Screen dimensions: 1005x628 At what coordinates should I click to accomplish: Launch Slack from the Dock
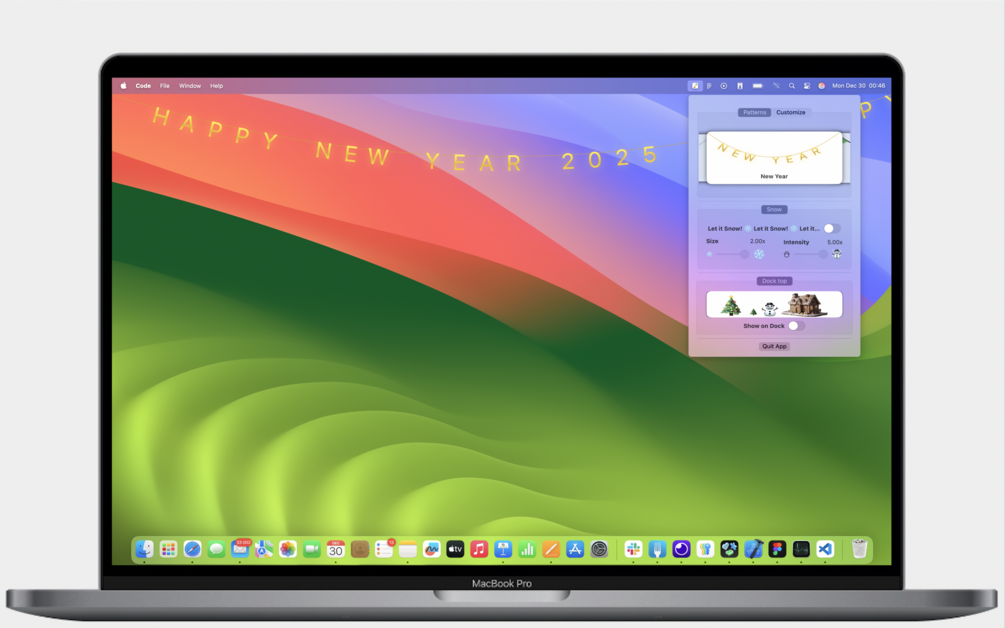point(633,549)
